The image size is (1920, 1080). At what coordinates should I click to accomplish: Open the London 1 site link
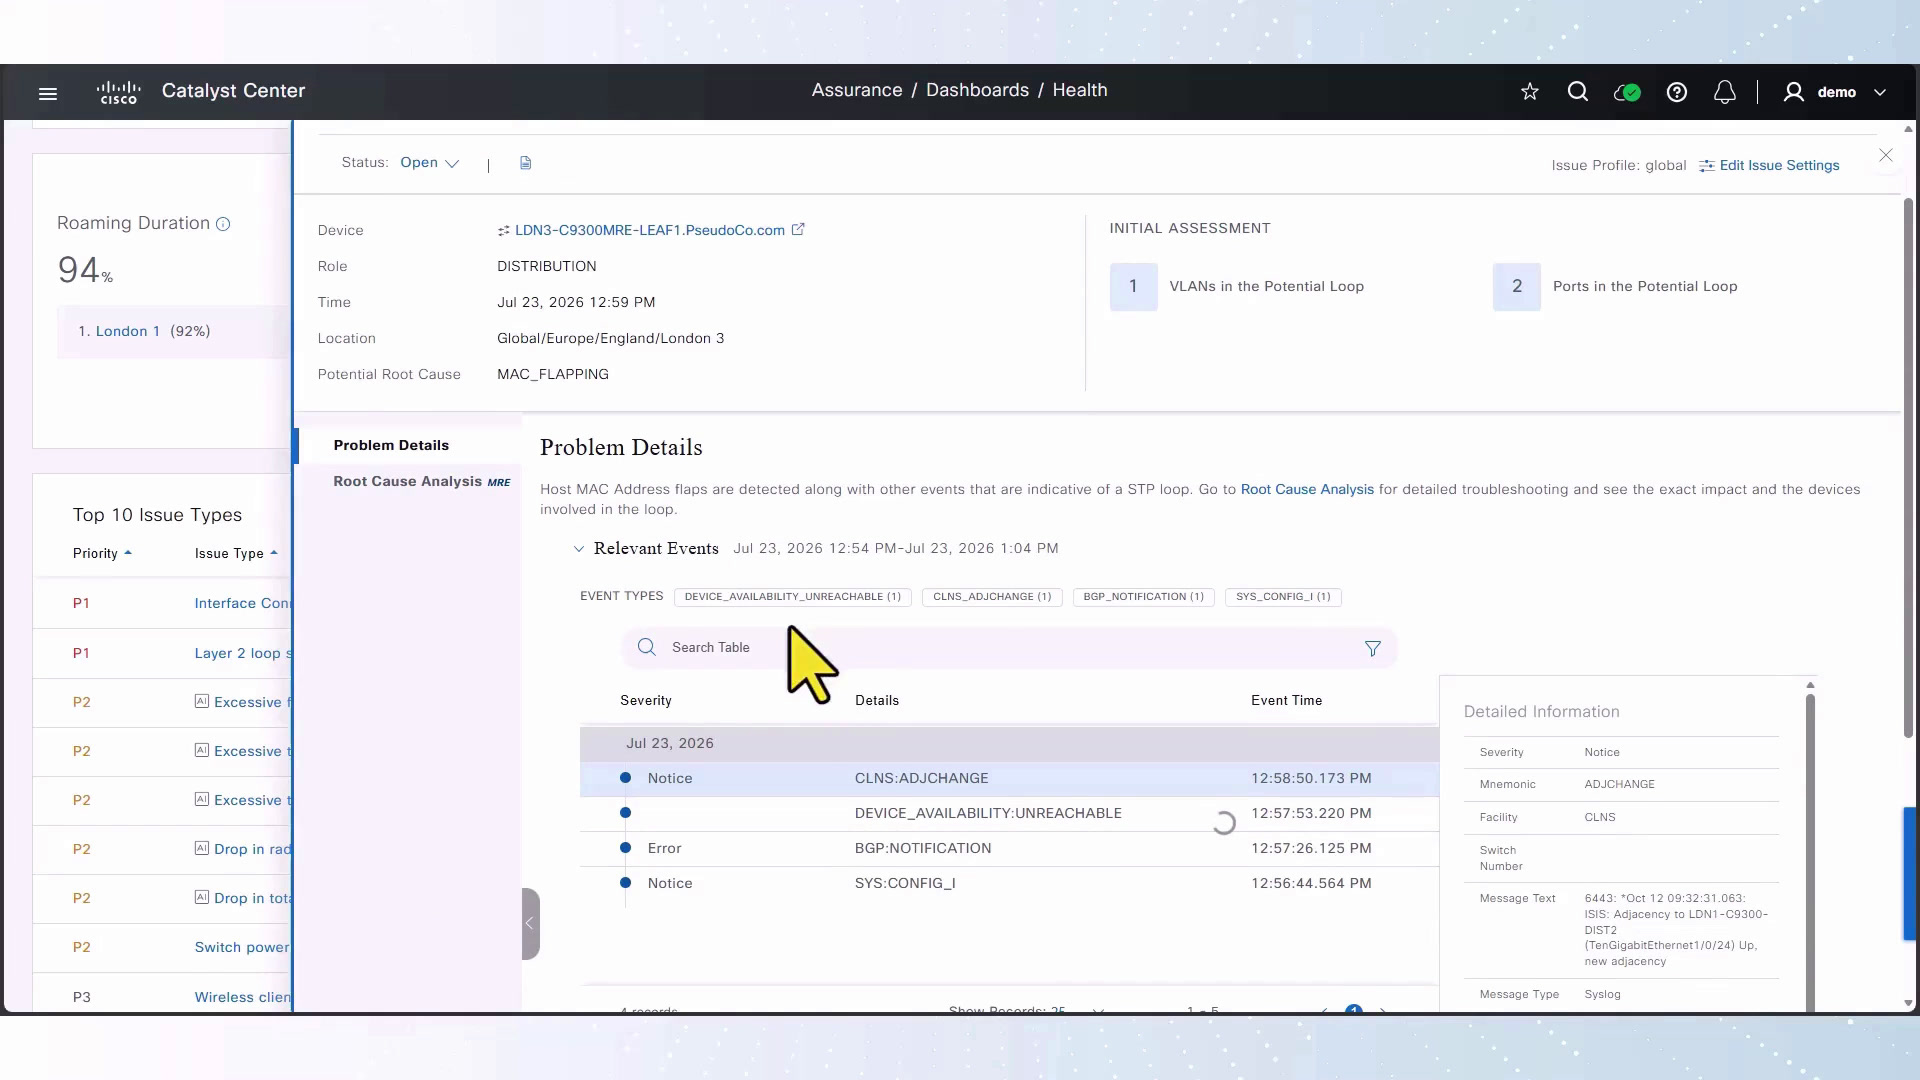(x=128, y=331)
